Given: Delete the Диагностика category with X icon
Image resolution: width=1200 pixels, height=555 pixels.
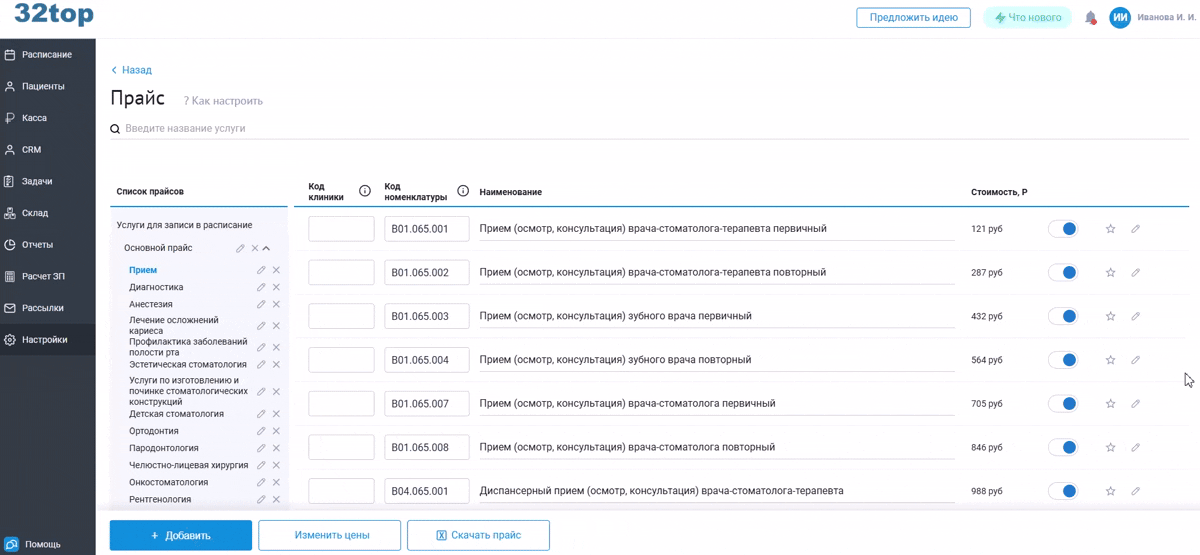Looking at the screenshot, I should tap(276, 288).
